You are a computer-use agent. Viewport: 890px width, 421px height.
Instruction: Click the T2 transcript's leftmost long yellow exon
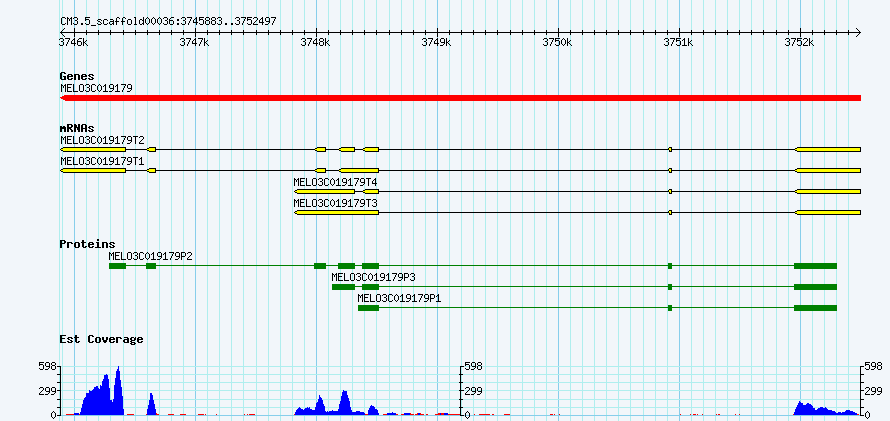93,149
